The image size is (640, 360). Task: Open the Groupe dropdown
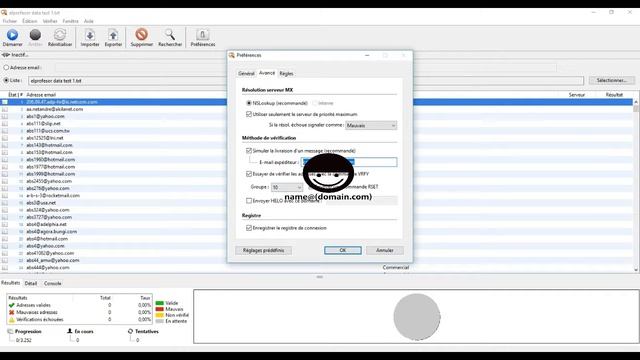[x=287, y=187]
